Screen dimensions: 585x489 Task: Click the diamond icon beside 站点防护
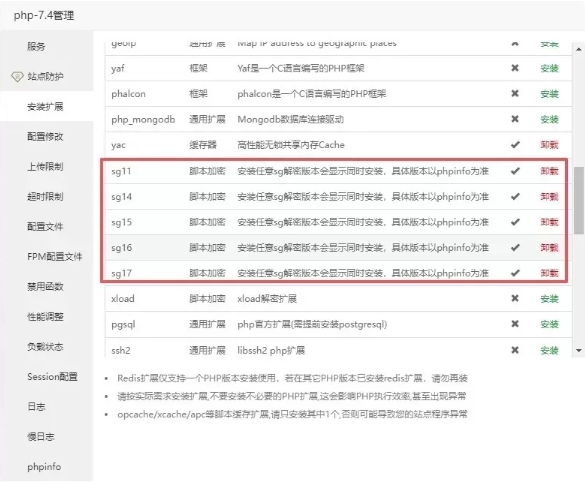click(17, 76)
